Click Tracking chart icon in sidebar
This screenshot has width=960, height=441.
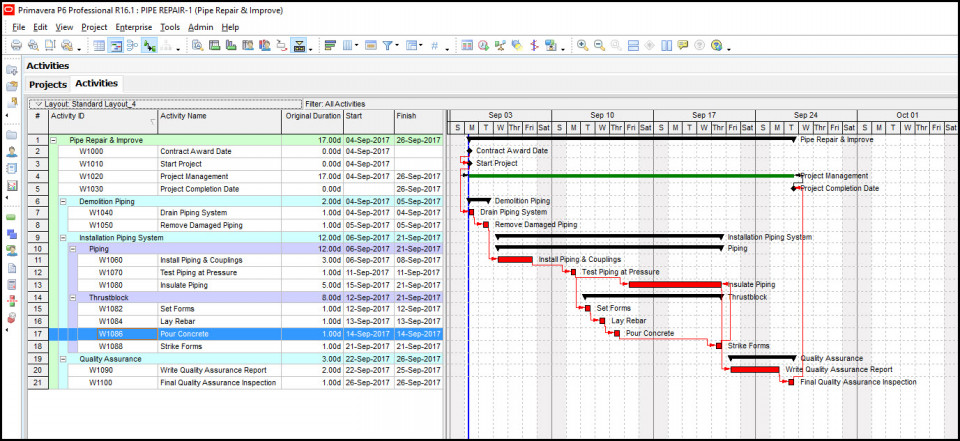click(x=12, y=185)
